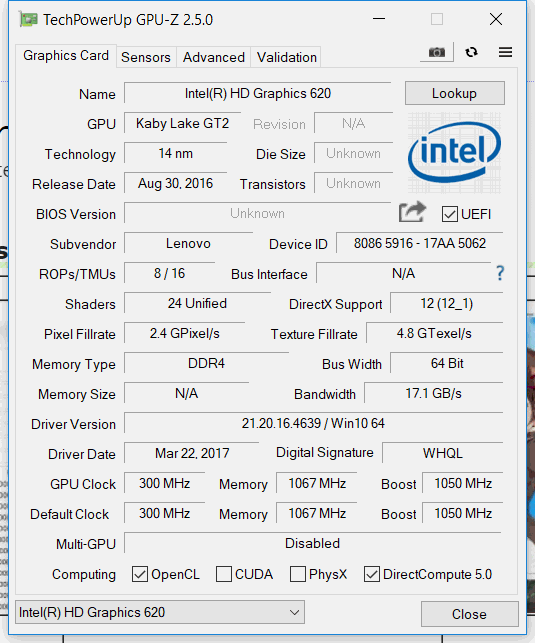The height and width of the screenshot is (643, 535).
Task: Click the Bus Interface question mark
Action: (x=500, y=273)
